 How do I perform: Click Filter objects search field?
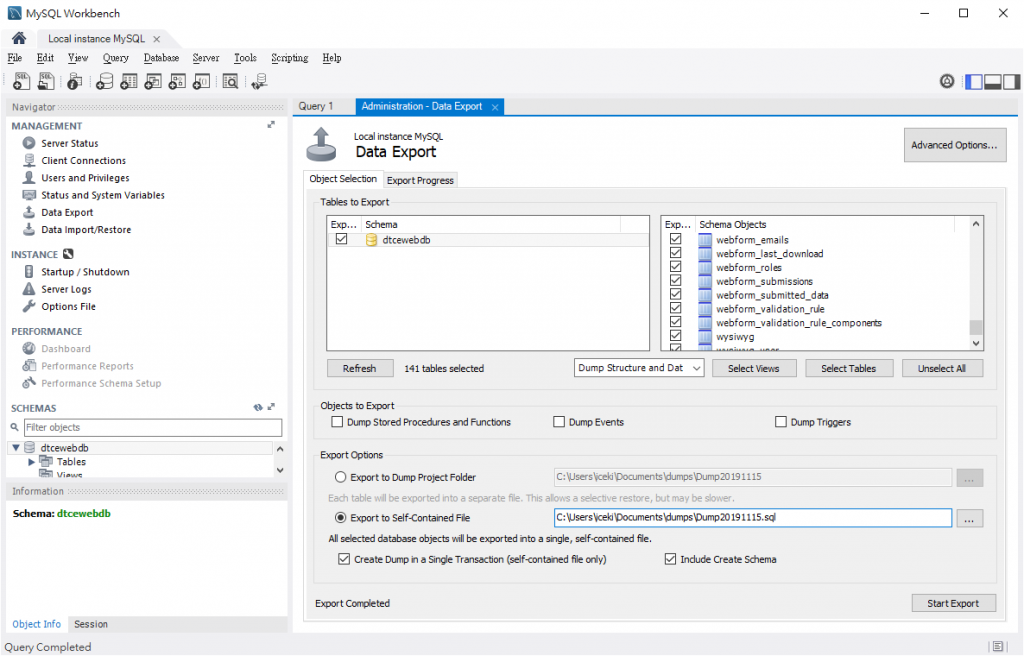coord(153,427)
